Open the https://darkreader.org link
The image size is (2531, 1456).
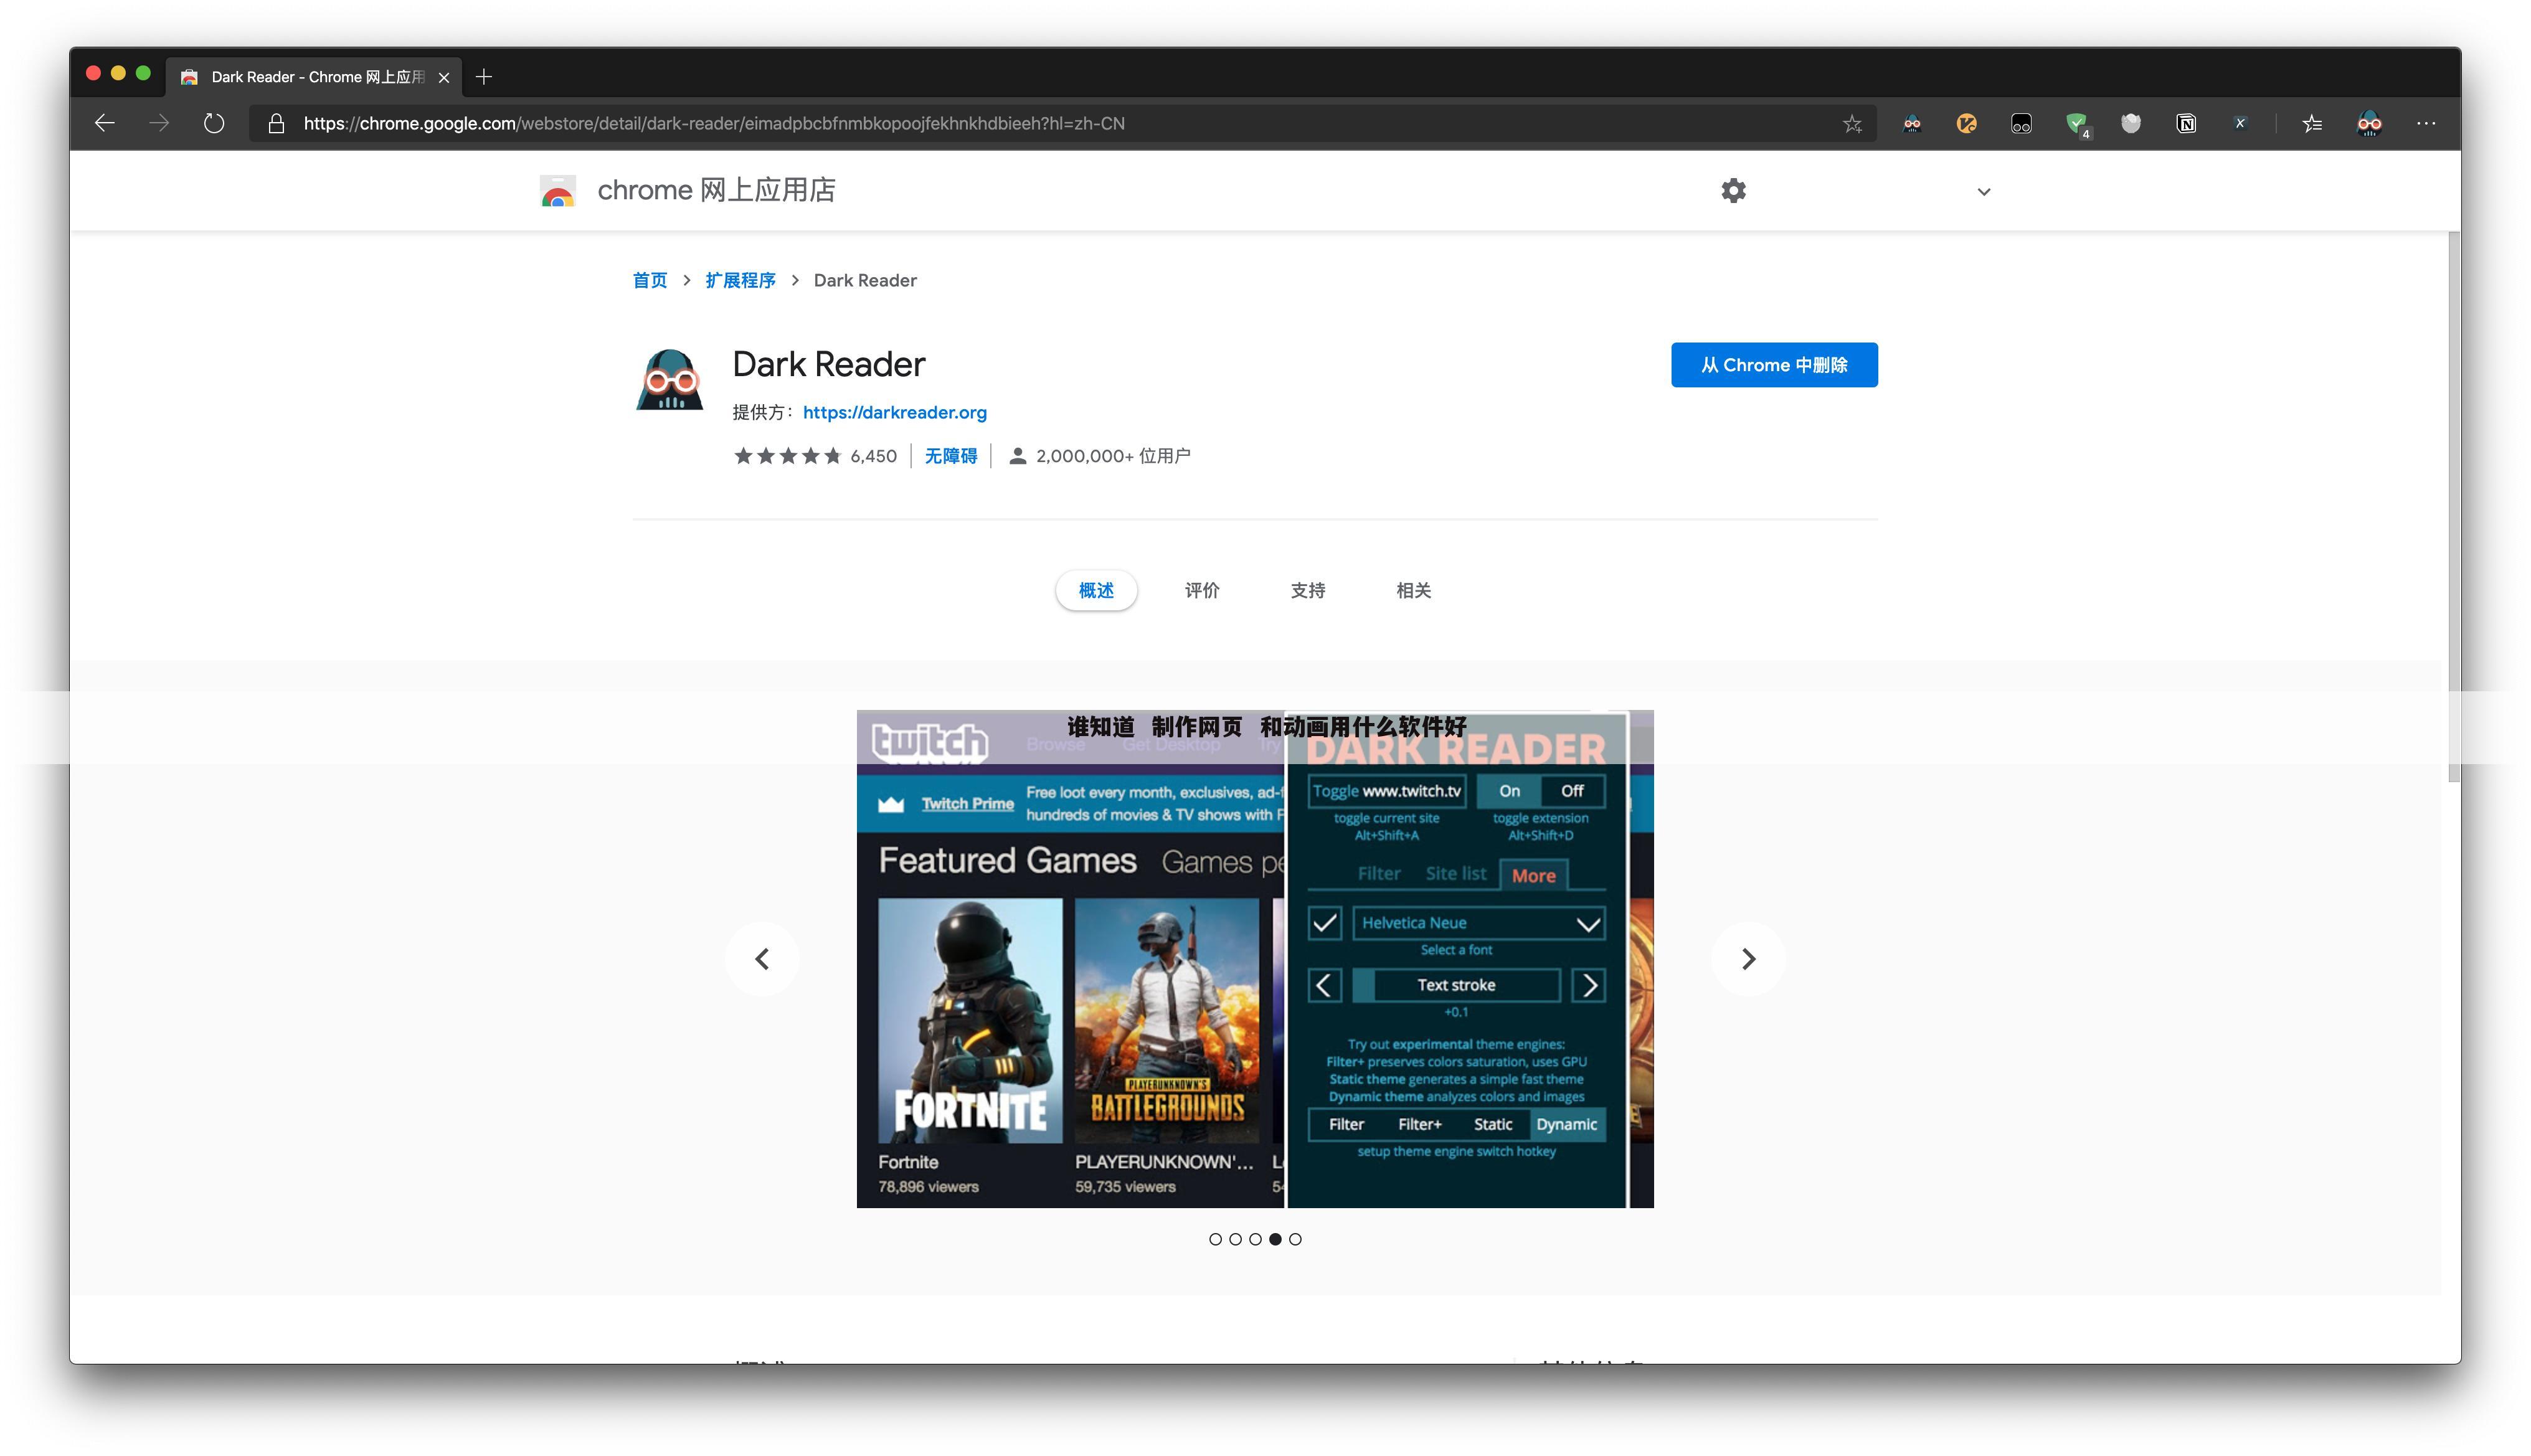[x=894, y=413]
